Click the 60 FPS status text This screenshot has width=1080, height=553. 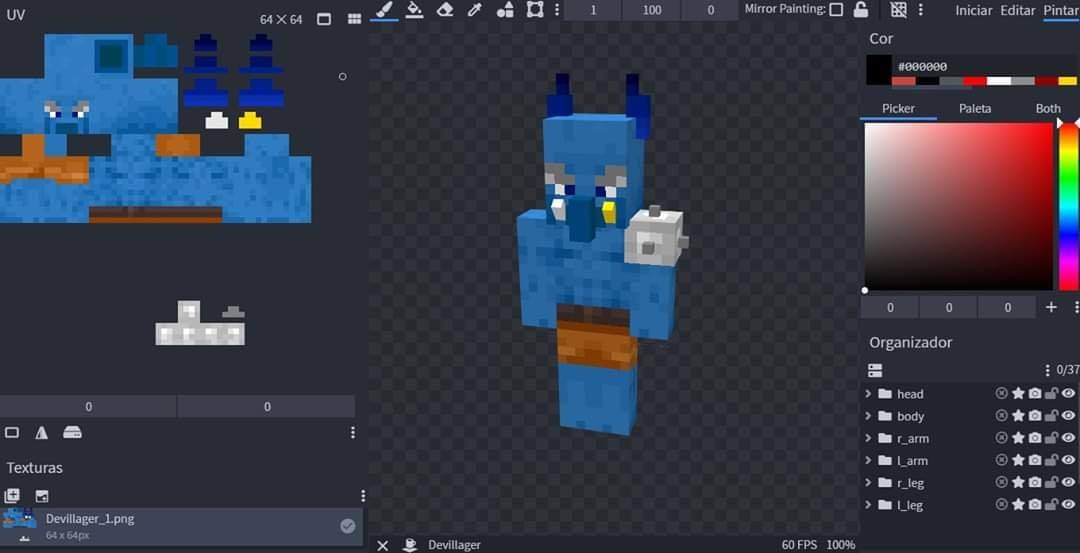(800, 545)
